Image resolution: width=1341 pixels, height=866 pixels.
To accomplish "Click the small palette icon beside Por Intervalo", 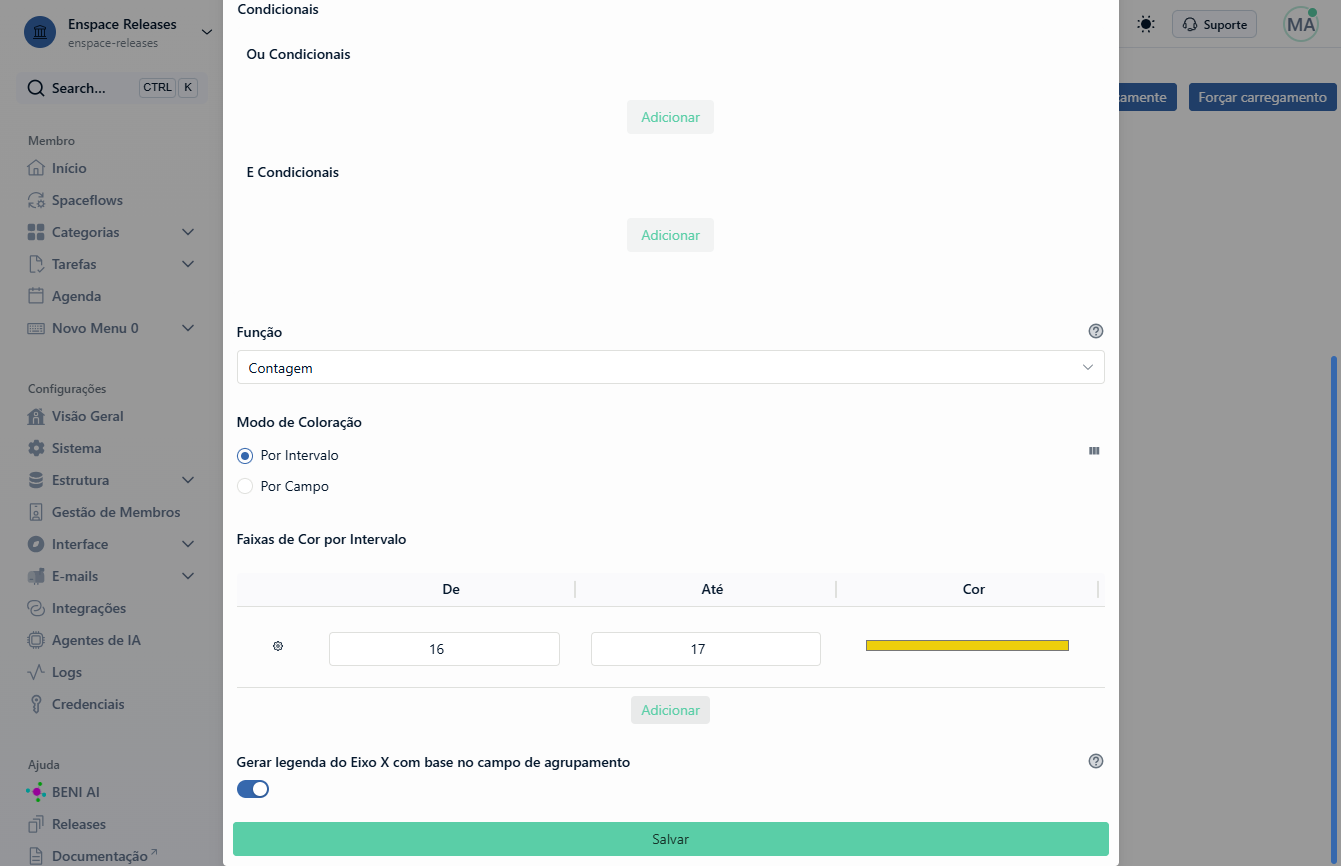I will click(1094, 451).
